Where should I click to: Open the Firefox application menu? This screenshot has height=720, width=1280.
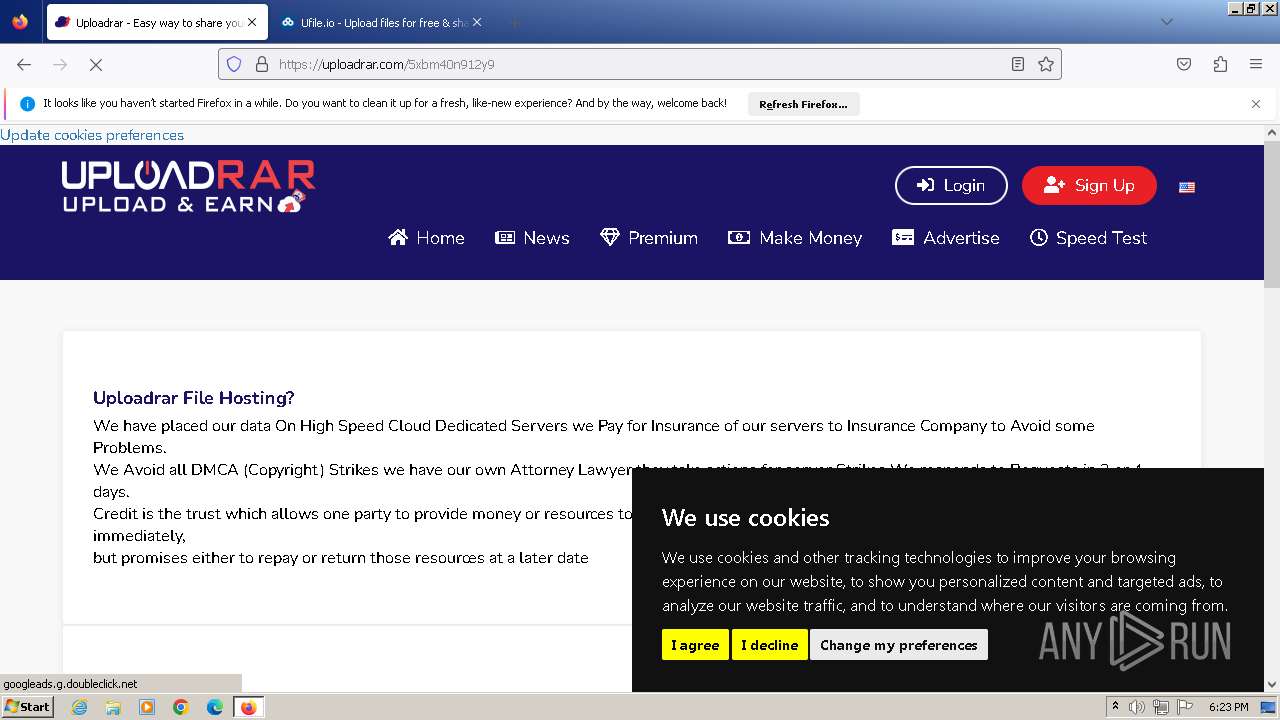(1256, 64)
